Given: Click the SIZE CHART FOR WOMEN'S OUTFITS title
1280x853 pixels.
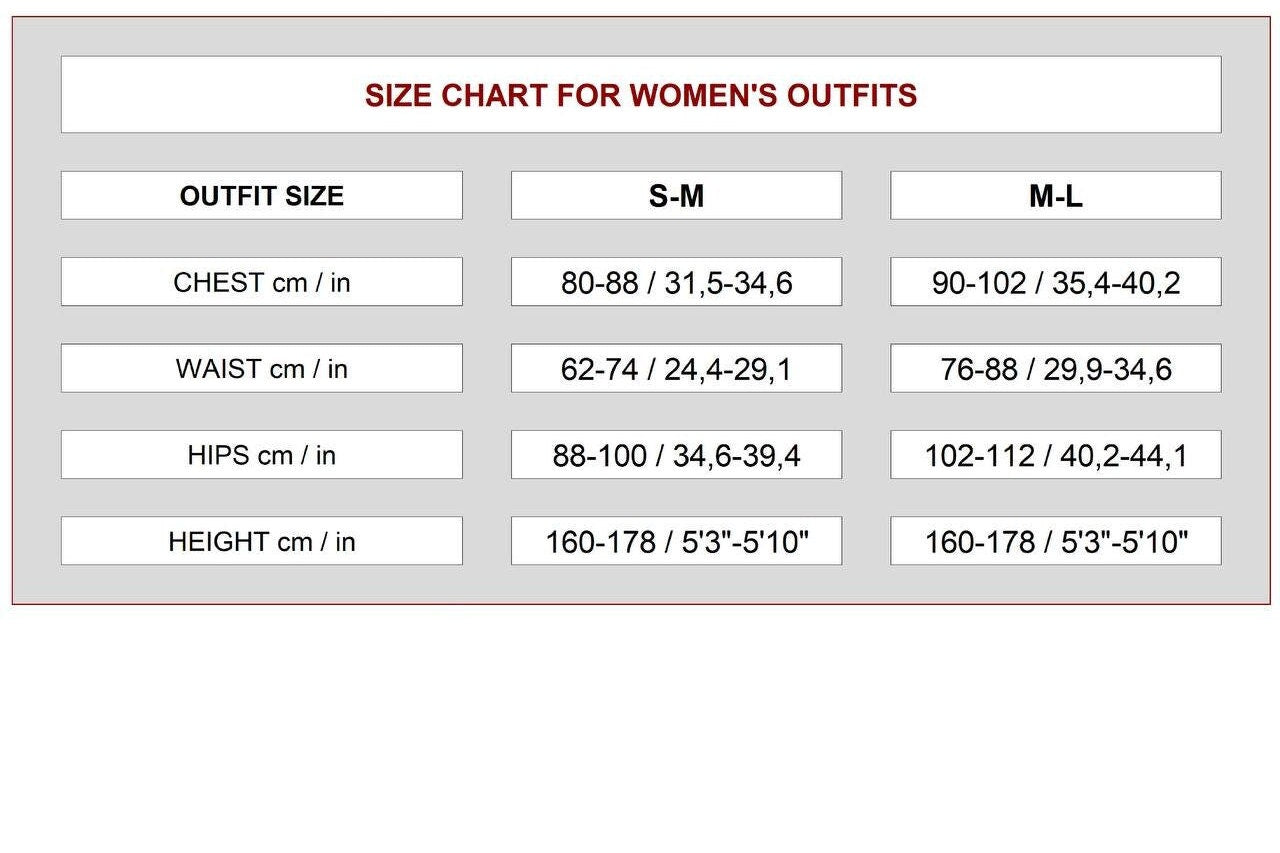Looking at the screenshot, I should point(641,95).
